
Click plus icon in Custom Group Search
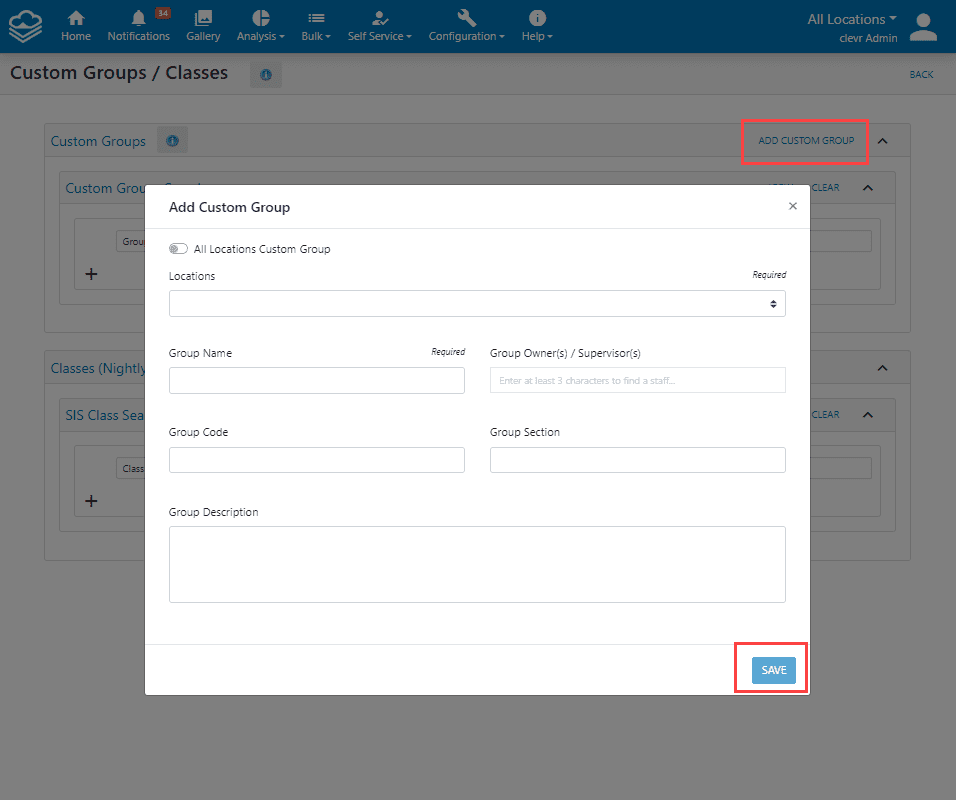(x=91, y=274)
